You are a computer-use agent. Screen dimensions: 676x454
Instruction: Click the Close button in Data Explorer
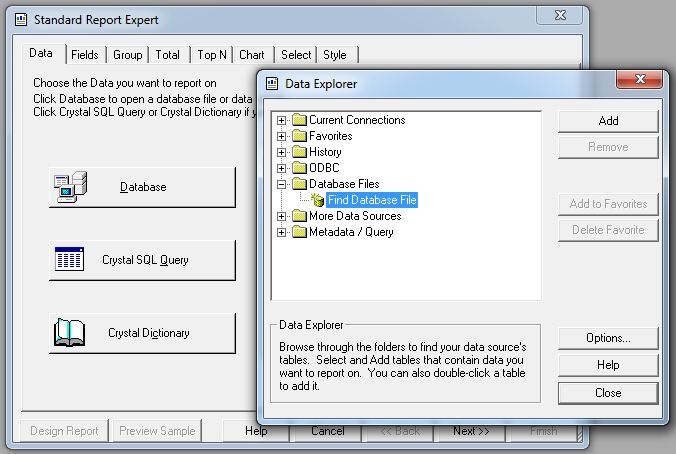[608, 393]
